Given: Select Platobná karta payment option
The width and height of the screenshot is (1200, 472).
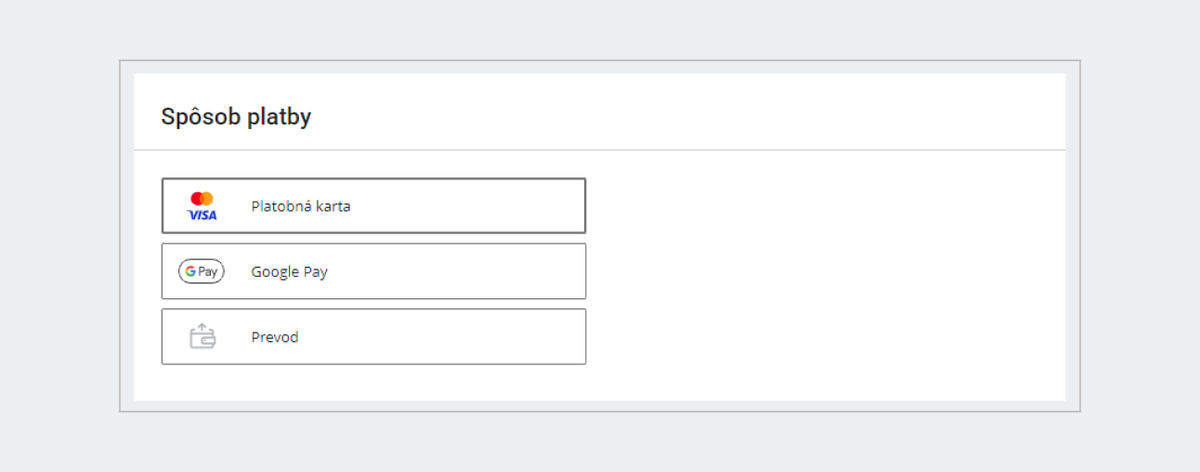Looking at the screenshot, I should (373, 206).
